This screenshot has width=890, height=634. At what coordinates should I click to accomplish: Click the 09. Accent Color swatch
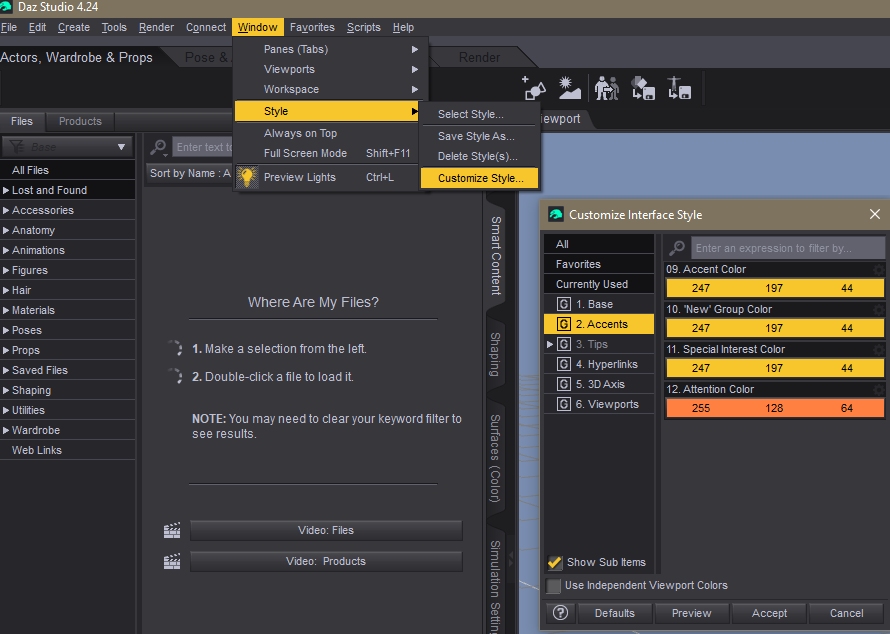[x=775, y=288]
